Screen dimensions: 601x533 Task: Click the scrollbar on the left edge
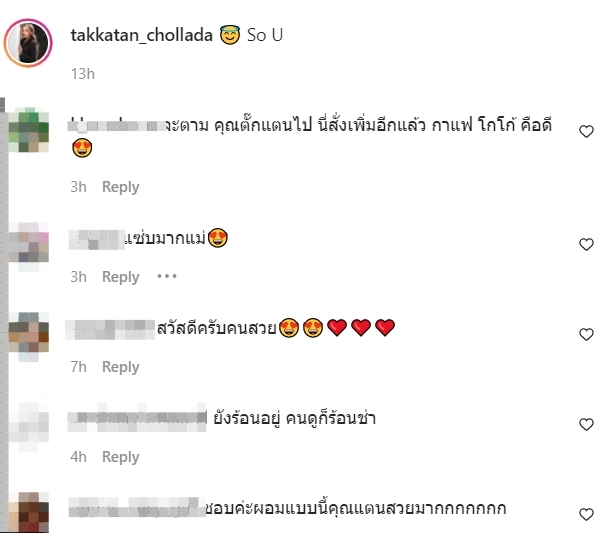[x=4, y=314]
